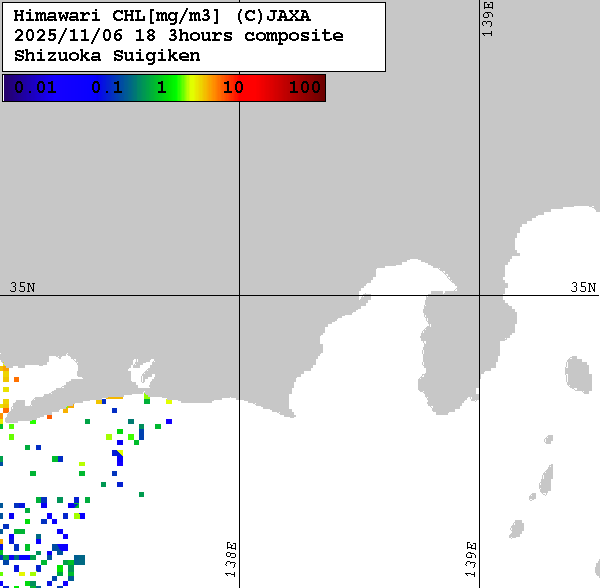The height and width of the screenshot is (588, 600).
Task: Click the 139E label at the bottom
Action: coord(471,560)
